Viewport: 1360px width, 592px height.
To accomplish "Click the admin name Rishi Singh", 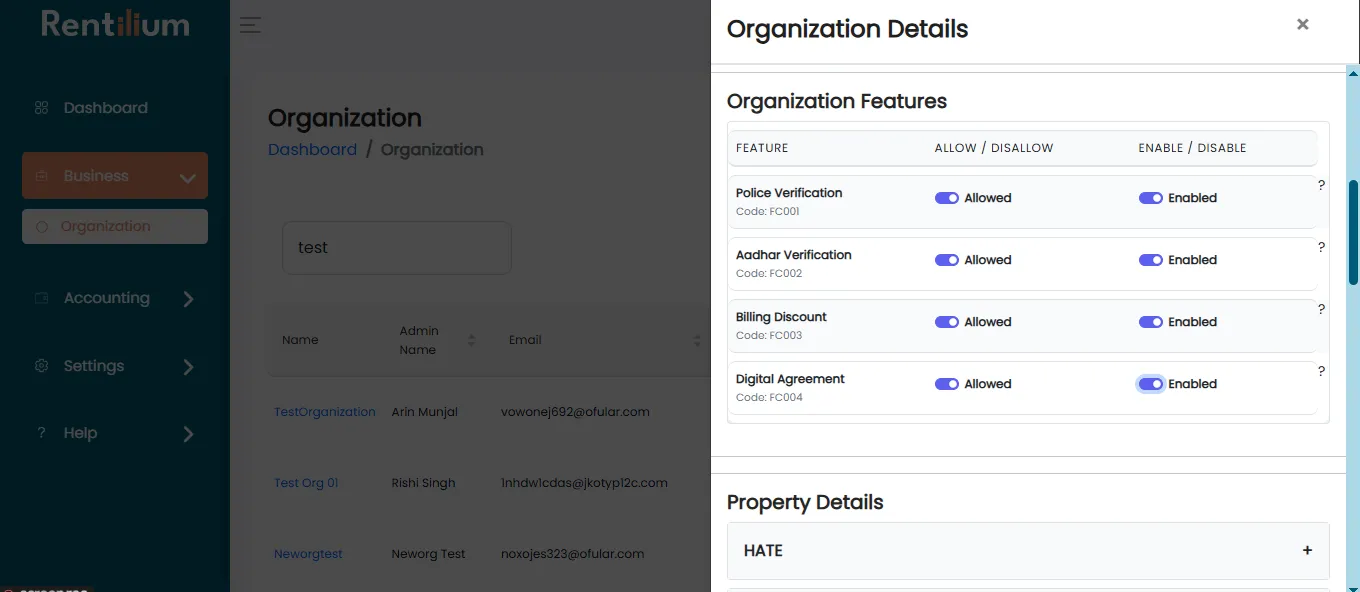I will (423, 483).
